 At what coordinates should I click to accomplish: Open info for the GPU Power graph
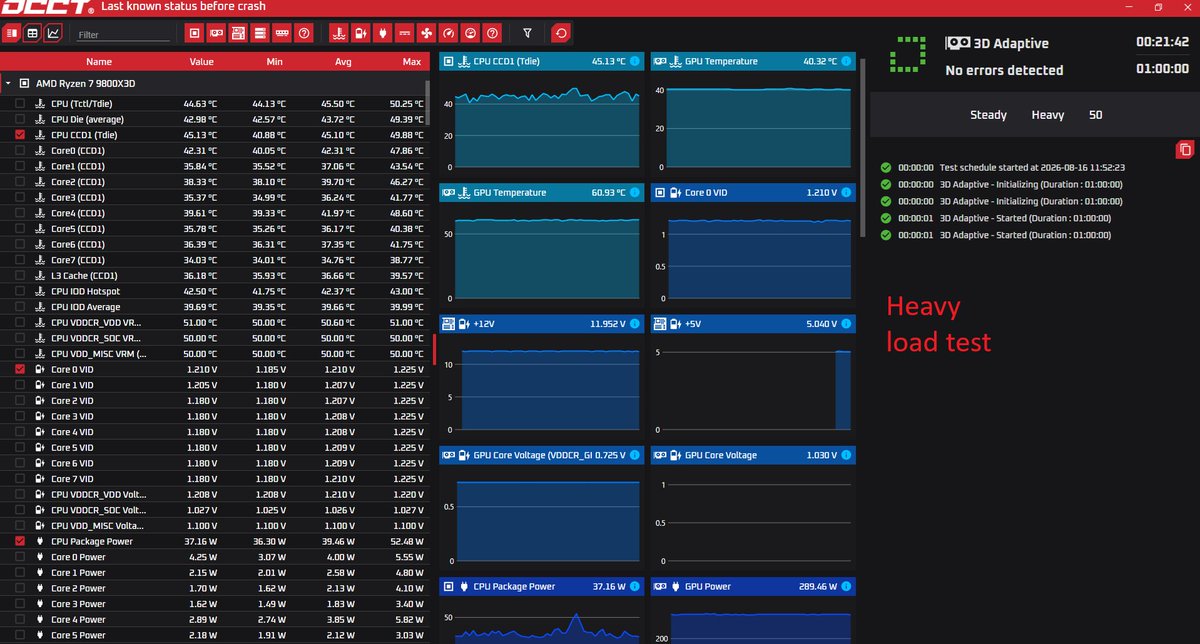pos(846,586)
